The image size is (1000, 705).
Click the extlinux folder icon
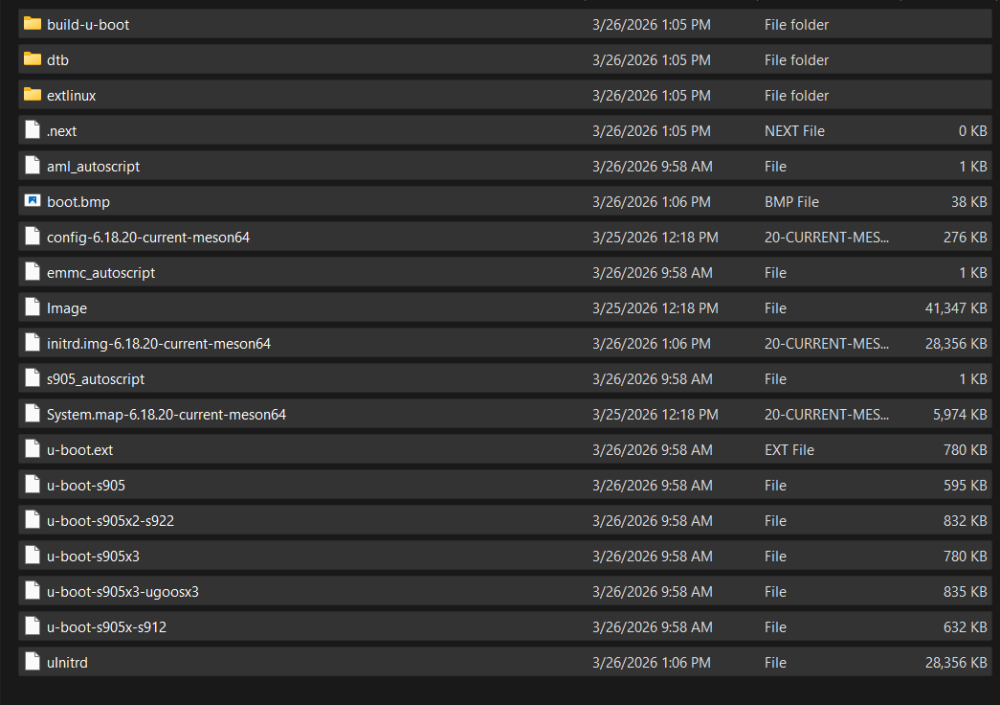32,95
